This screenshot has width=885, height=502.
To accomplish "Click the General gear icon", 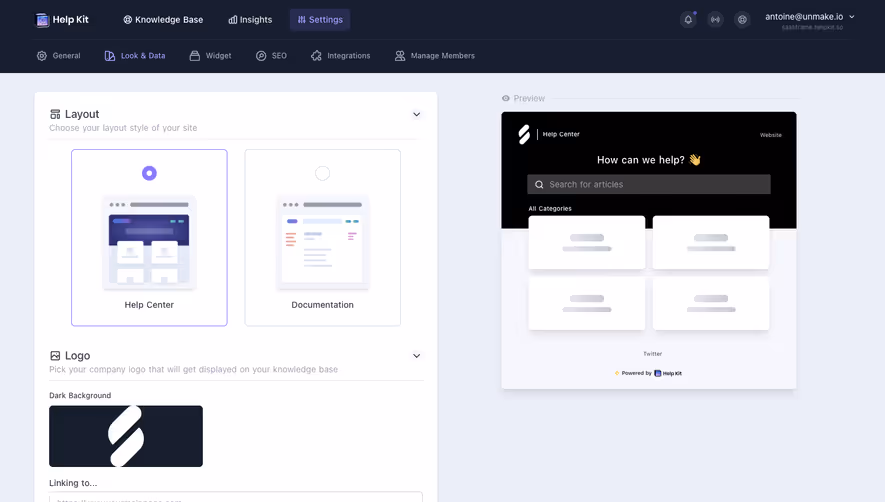I will [x=42, y=56].
